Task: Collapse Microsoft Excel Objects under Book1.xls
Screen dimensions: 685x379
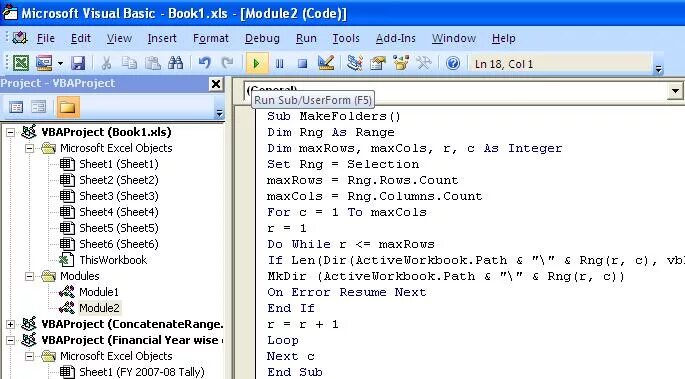Action: [x=29, y=148]
